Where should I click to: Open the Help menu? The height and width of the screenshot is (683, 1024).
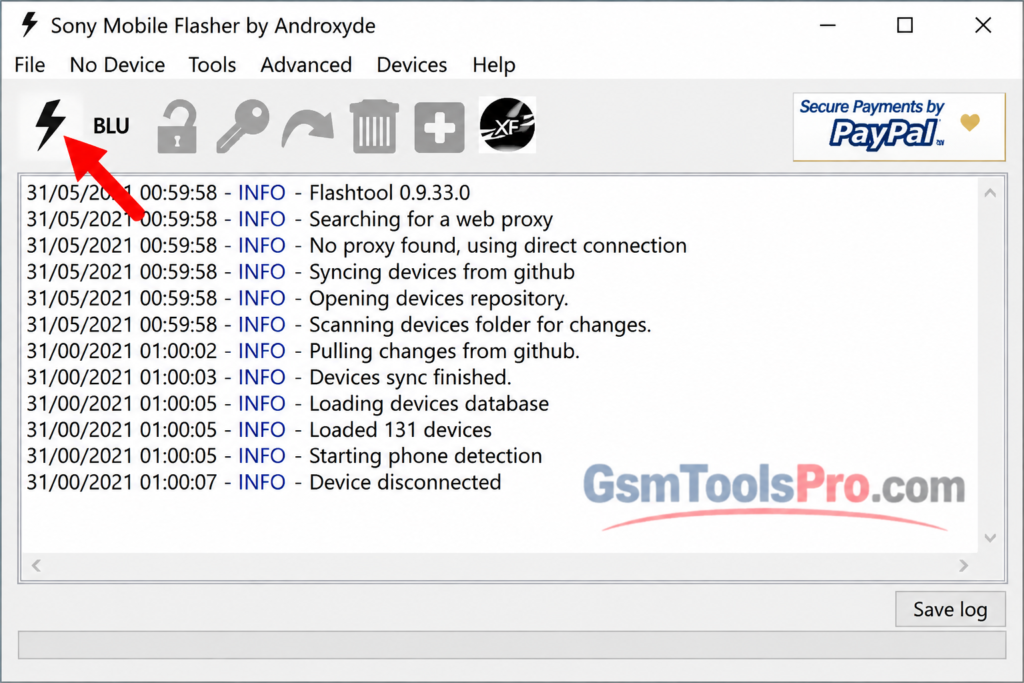(494, 65)
